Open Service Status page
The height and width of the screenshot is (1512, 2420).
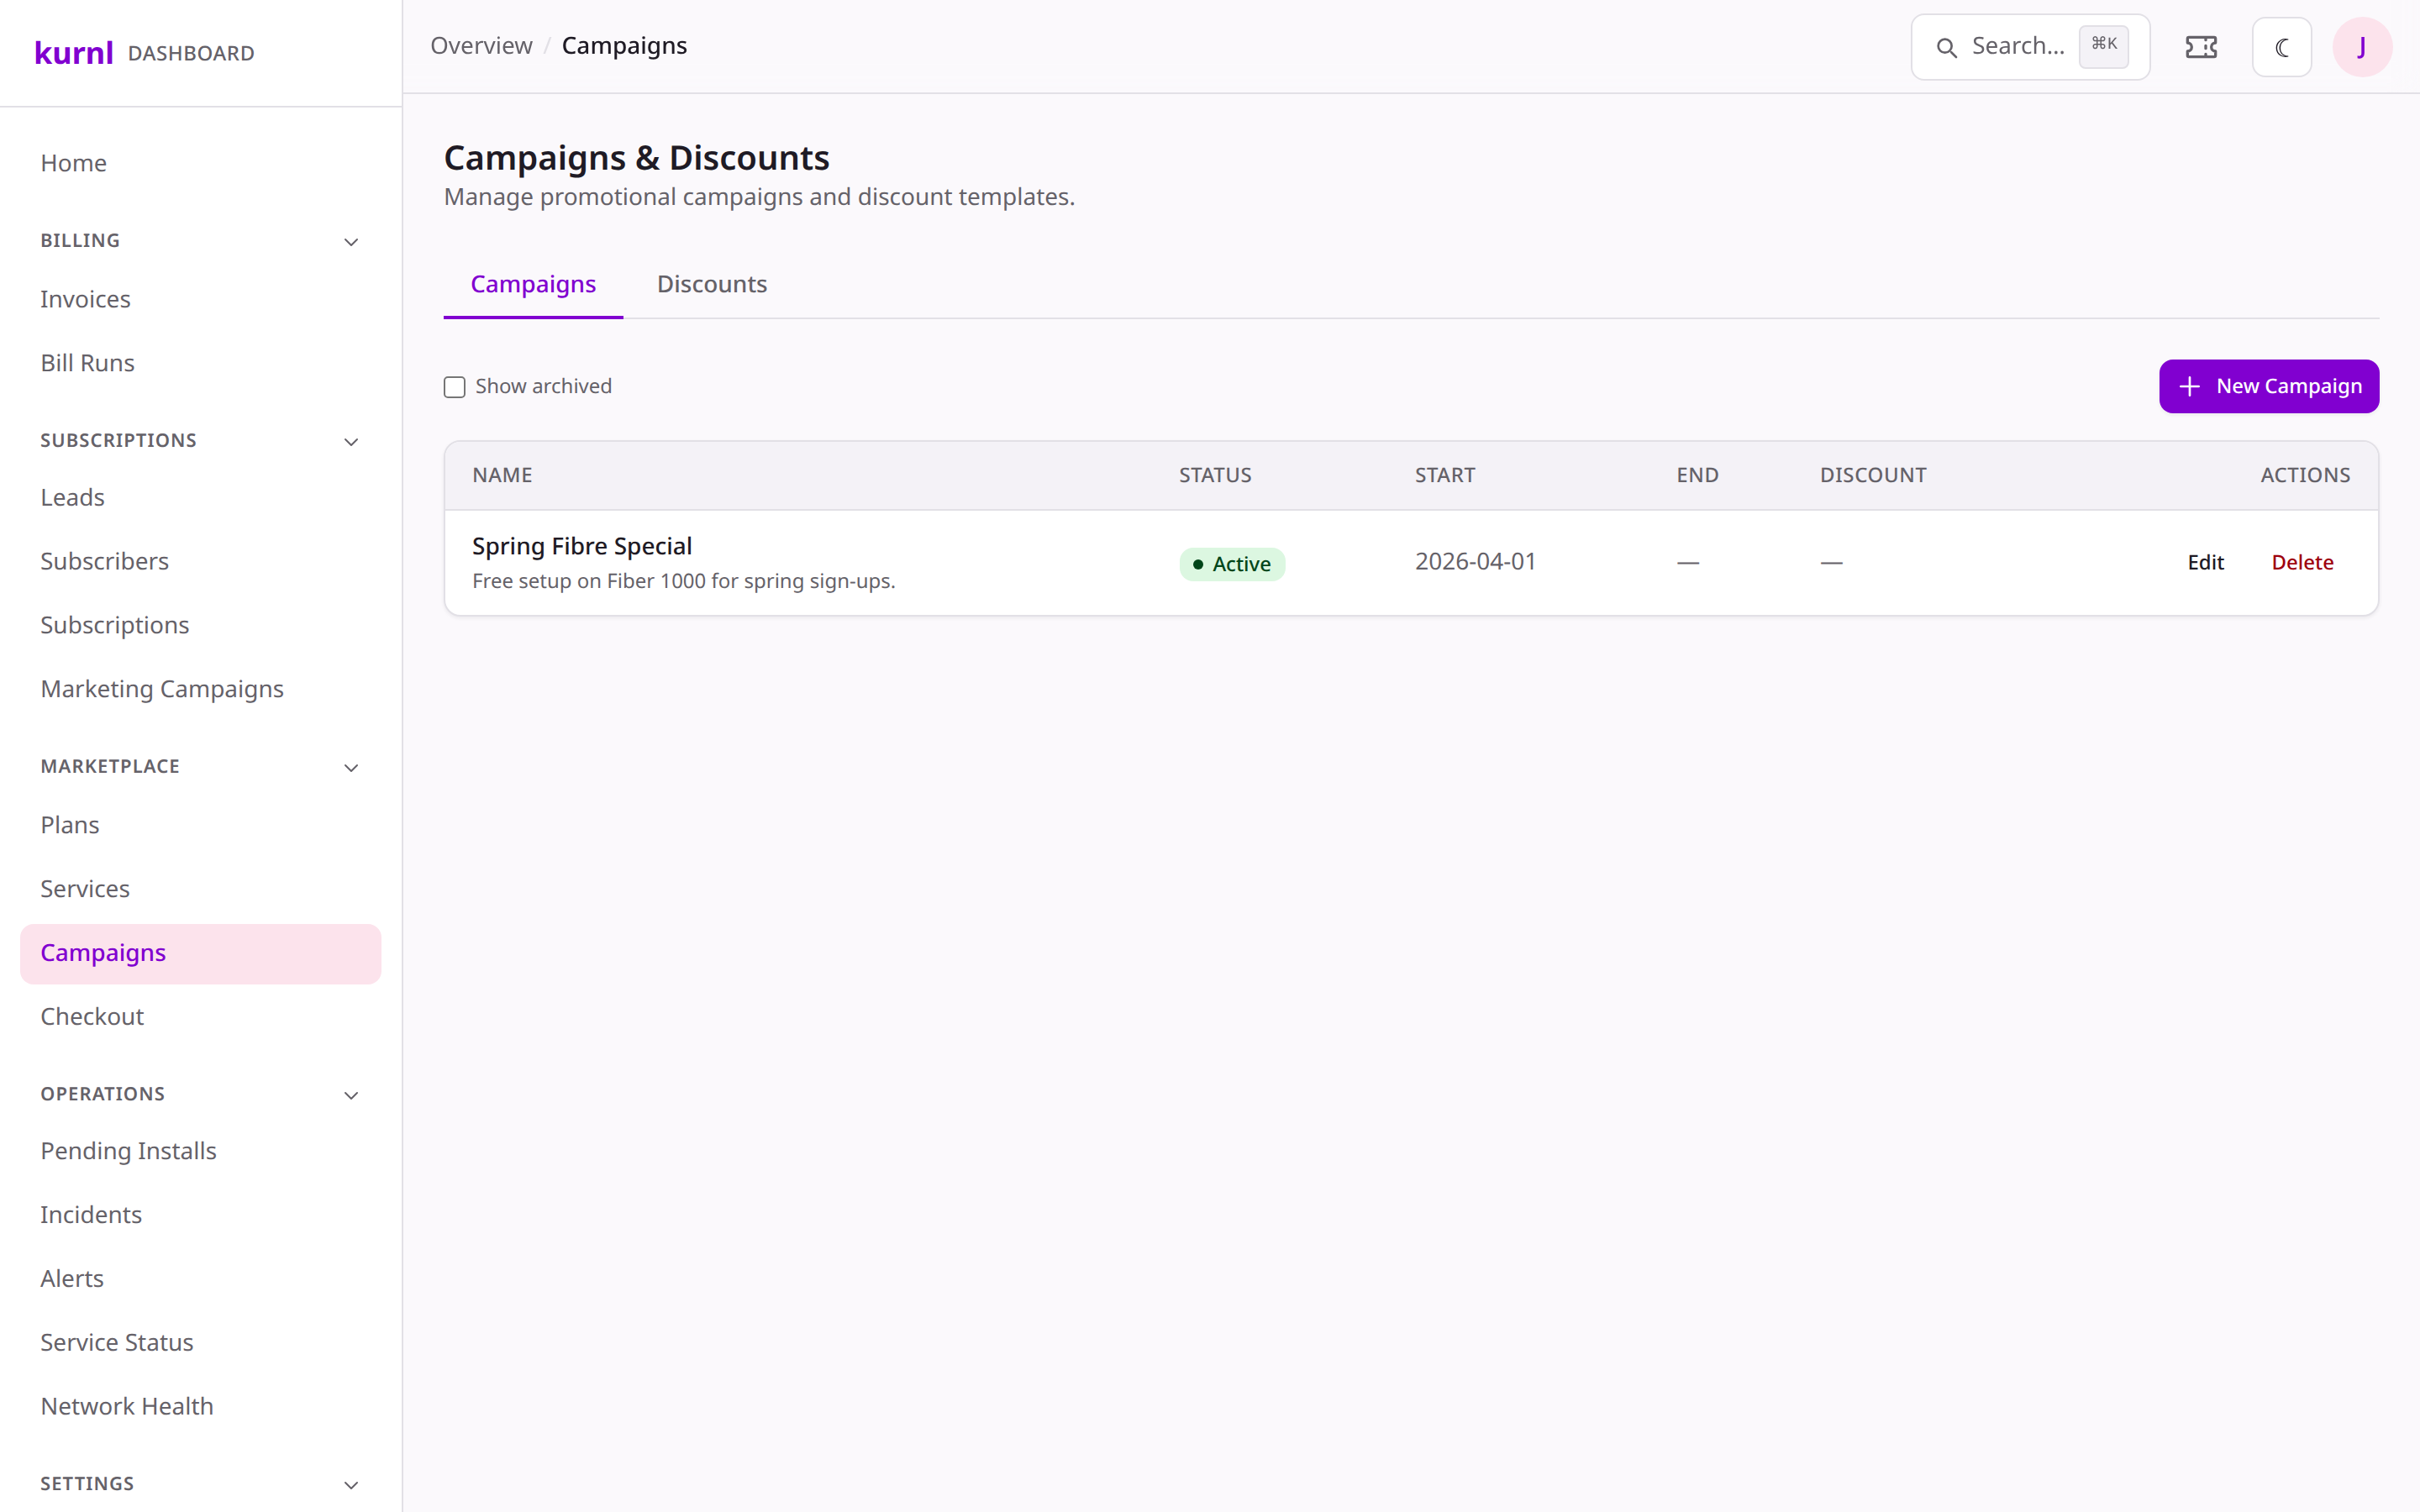(x=200, y=1343)
